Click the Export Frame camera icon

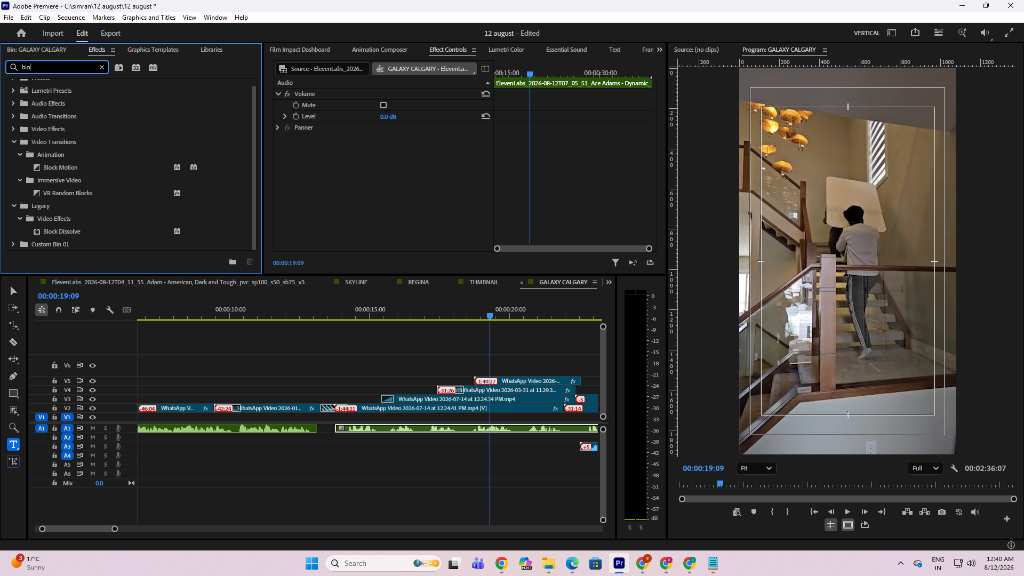(942, 512)
